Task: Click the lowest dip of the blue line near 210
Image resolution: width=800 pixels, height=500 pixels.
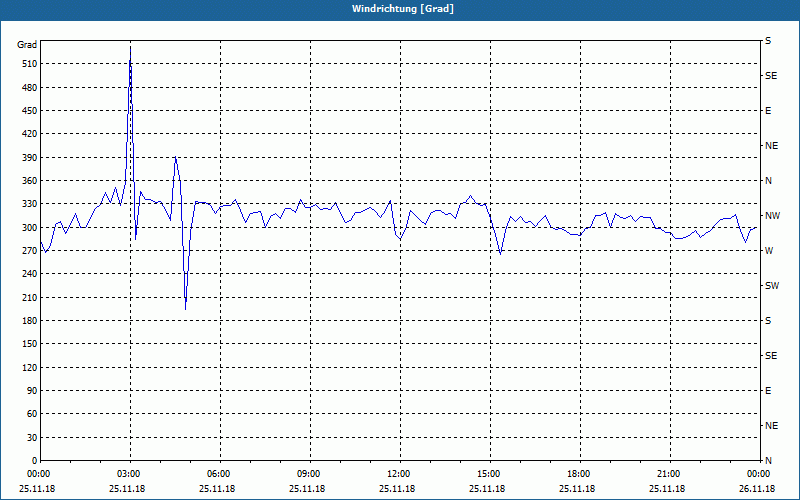Action: tap(186, 309)
